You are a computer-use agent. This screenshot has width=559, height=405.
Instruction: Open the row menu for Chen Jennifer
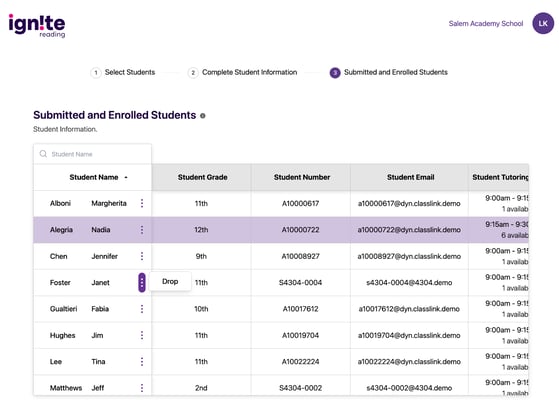tap(142, 256)
